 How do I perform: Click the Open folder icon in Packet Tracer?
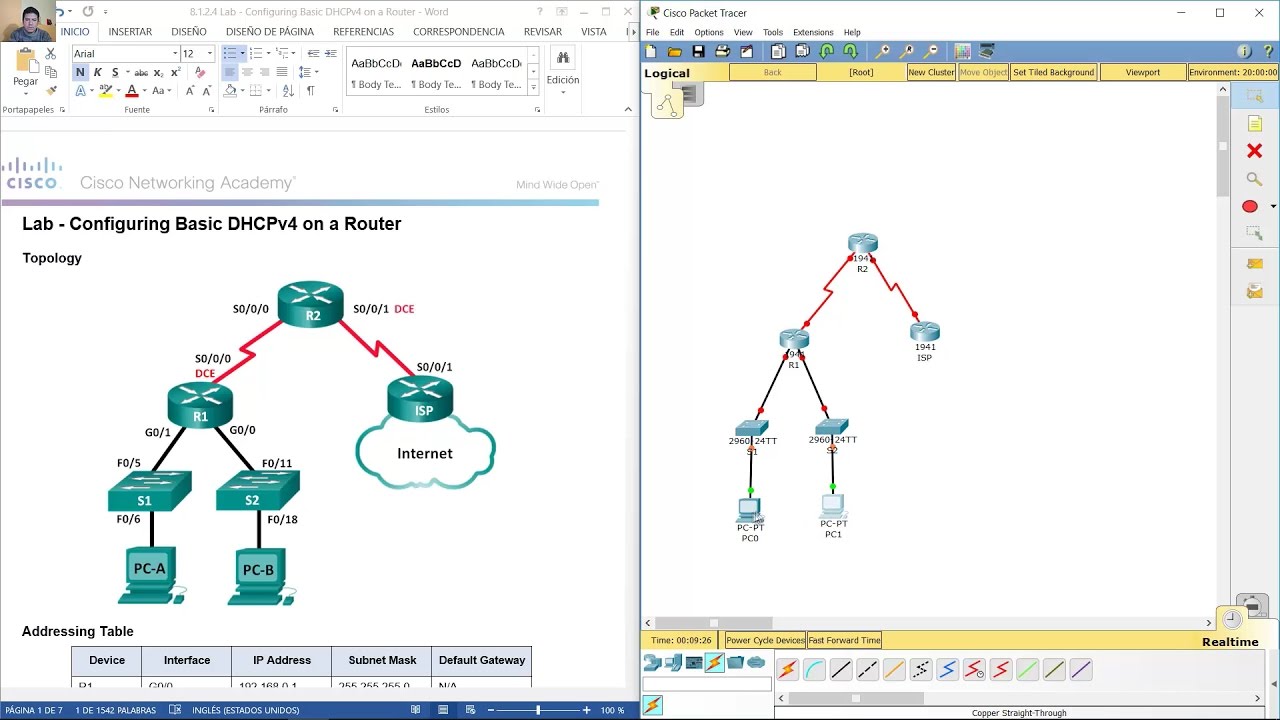point(675,52)
